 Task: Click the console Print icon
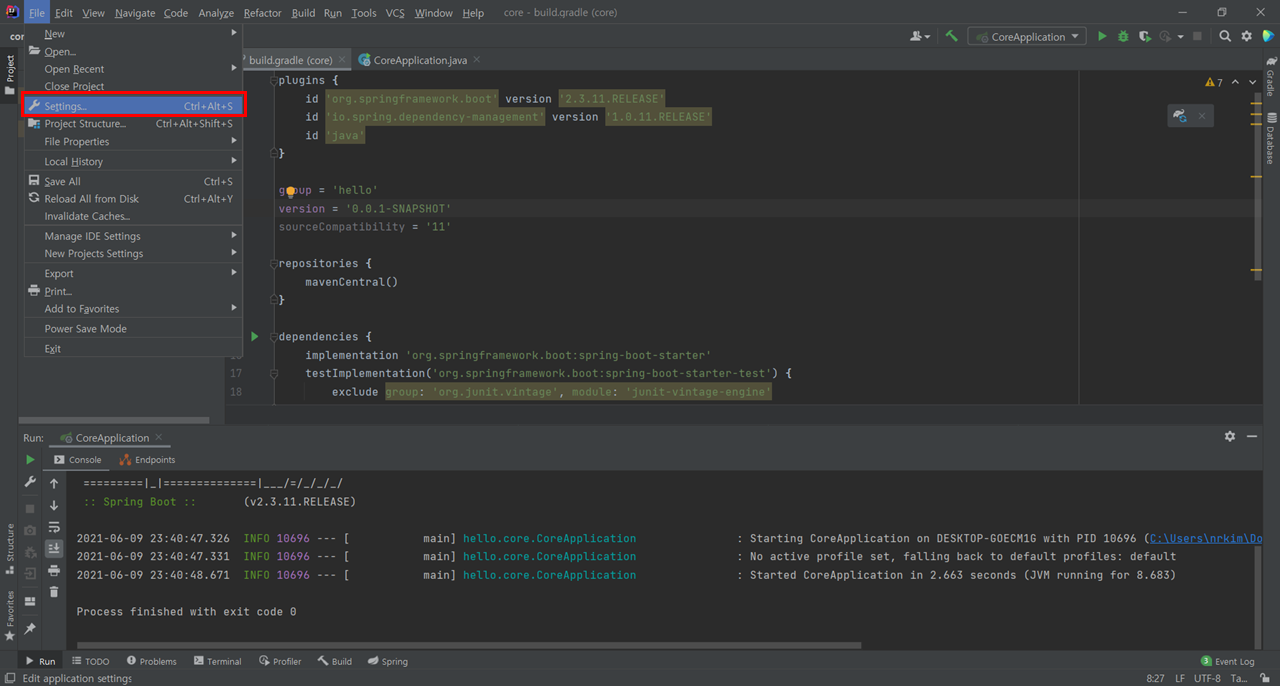pos(54,571)
